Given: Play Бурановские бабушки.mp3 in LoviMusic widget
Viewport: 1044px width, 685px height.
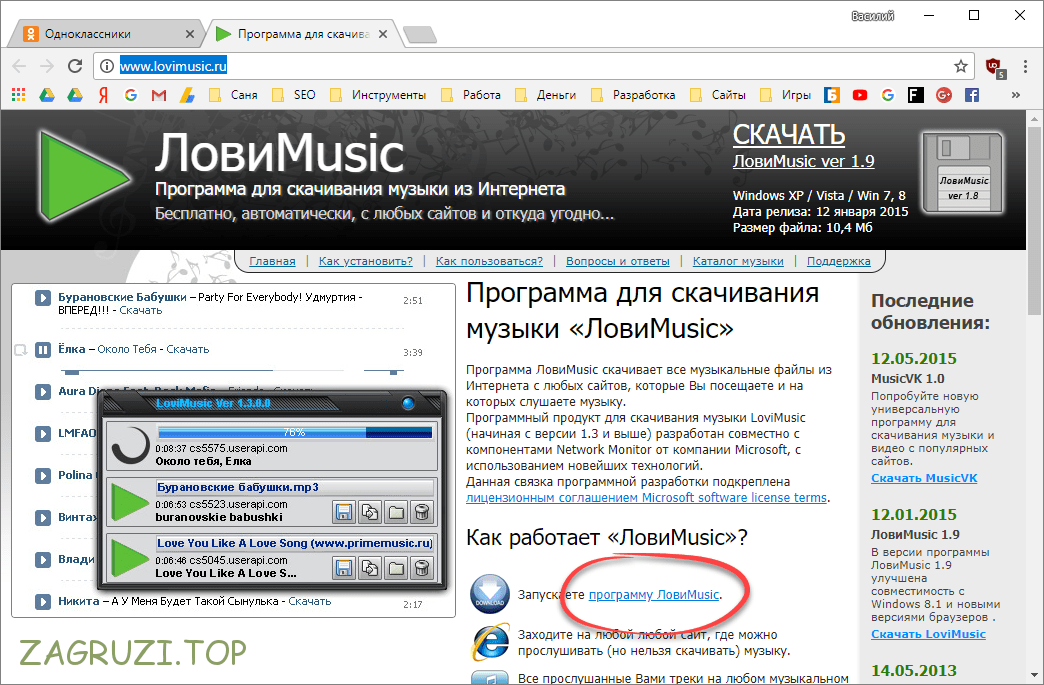Looking at the screenshot, I should pyautogui.click(x=129, y=502).
